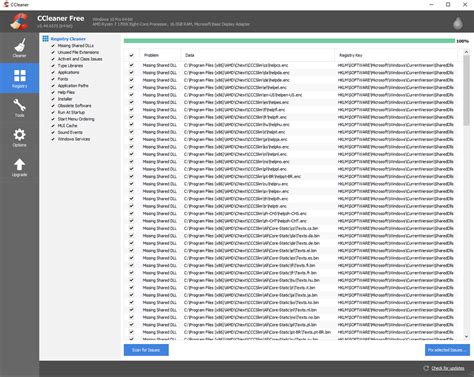
Task: Toggle Unused File Extensions option
Action: pyautogui.click(x=53, y=52)
